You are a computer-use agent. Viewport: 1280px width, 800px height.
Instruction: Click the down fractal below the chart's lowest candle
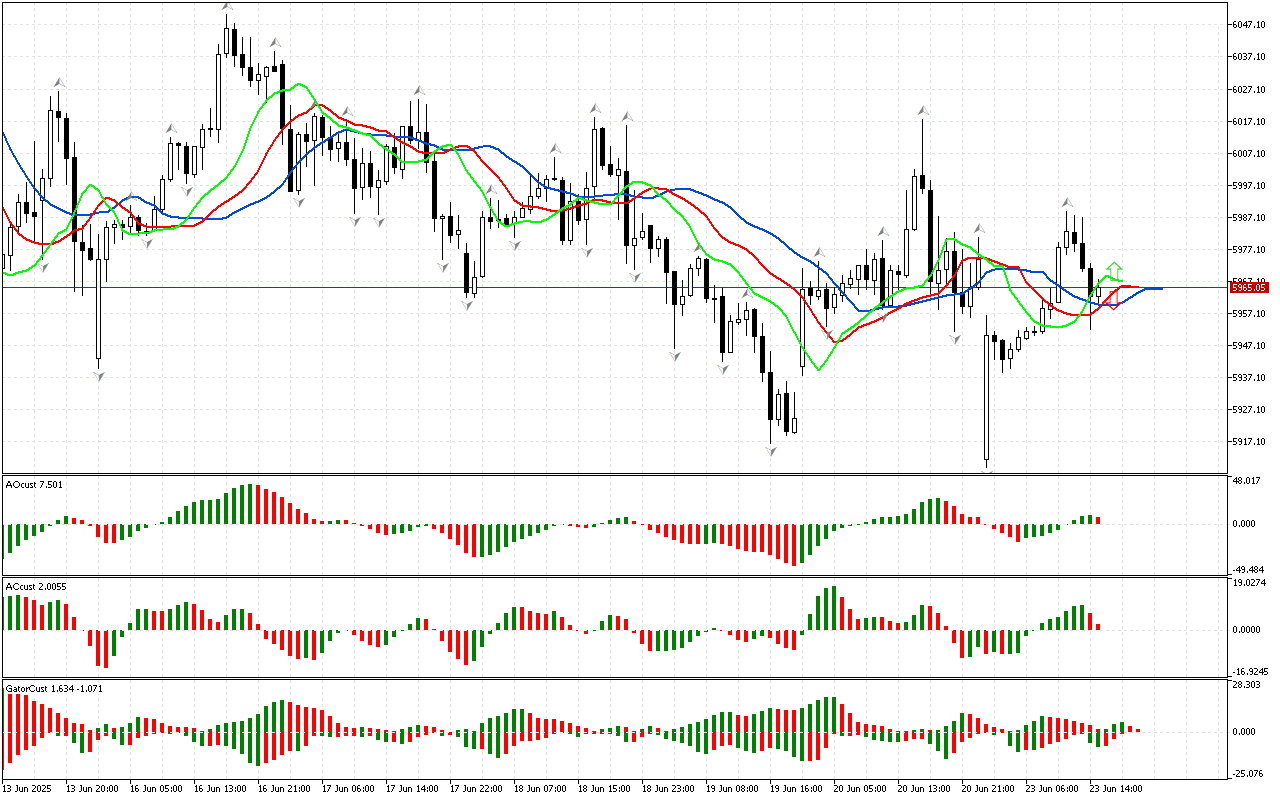(x=986, y=470)
